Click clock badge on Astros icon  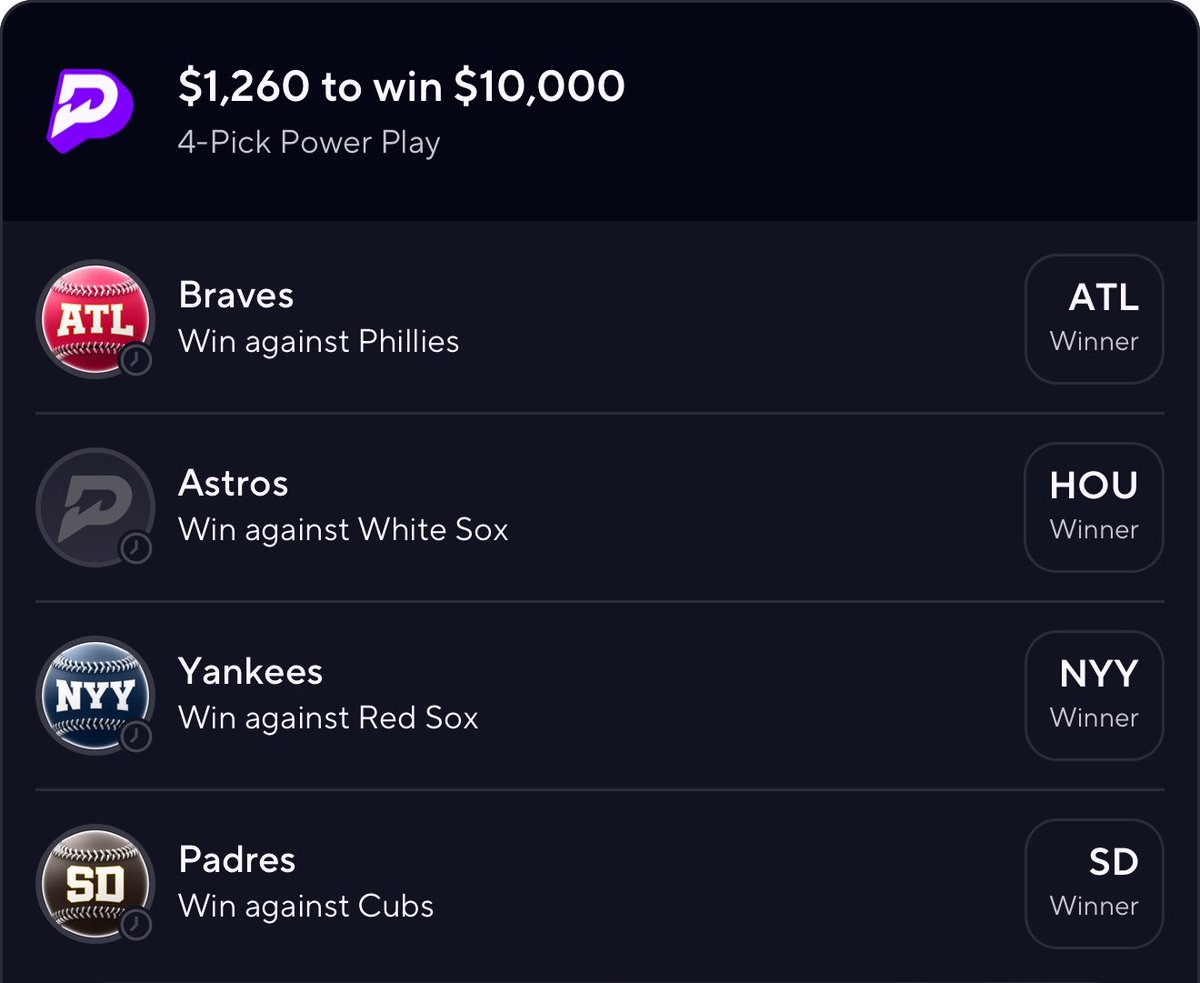click(135, 548)
